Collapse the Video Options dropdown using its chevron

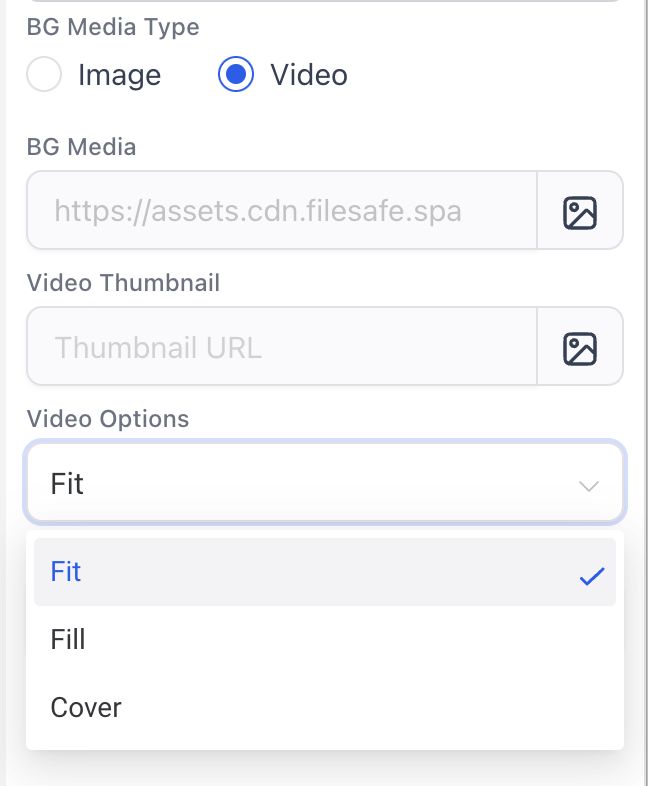[589, 486]
